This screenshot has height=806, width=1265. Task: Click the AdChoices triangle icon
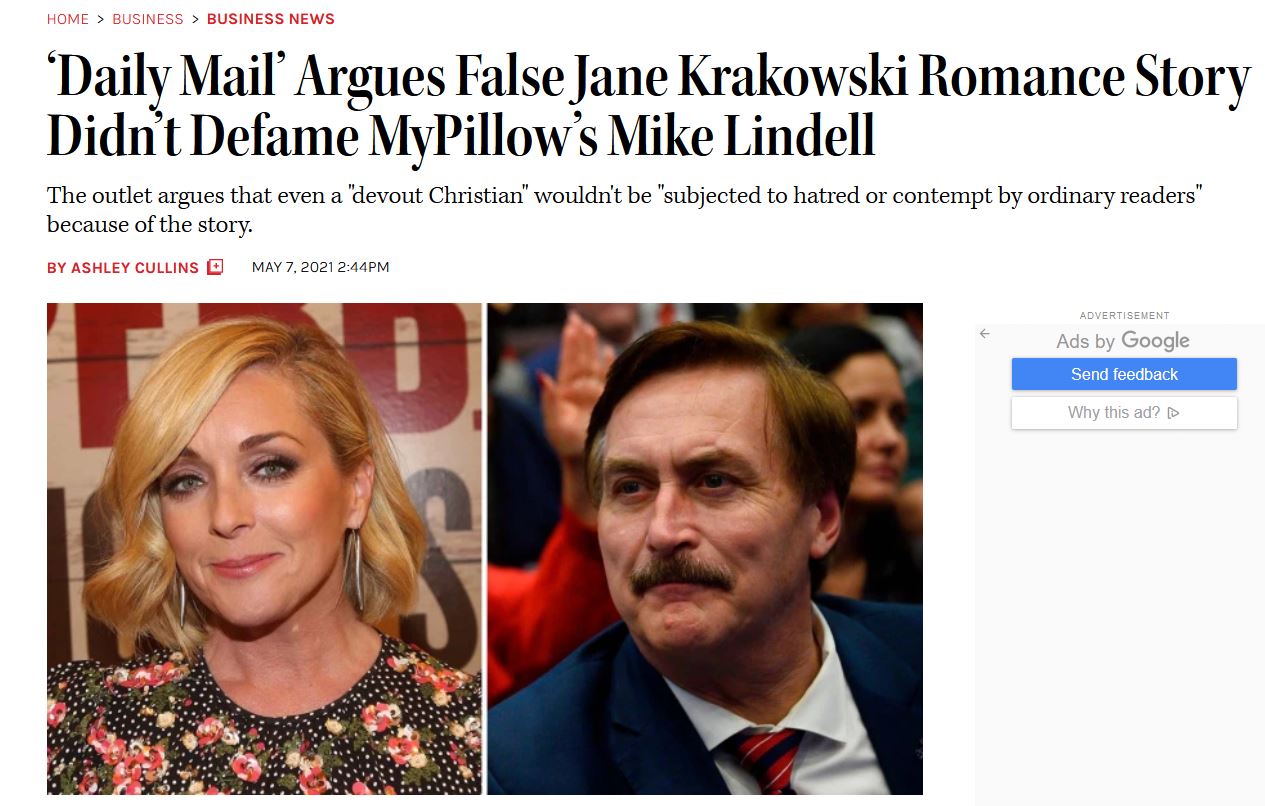[x=1174, y=413]
